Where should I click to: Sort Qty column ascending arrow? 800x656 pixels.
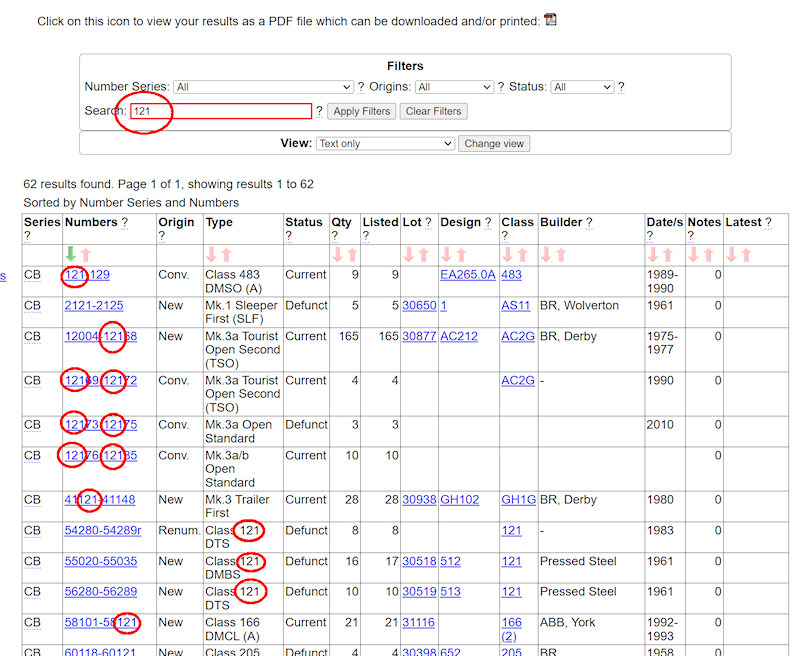[352, 255]
